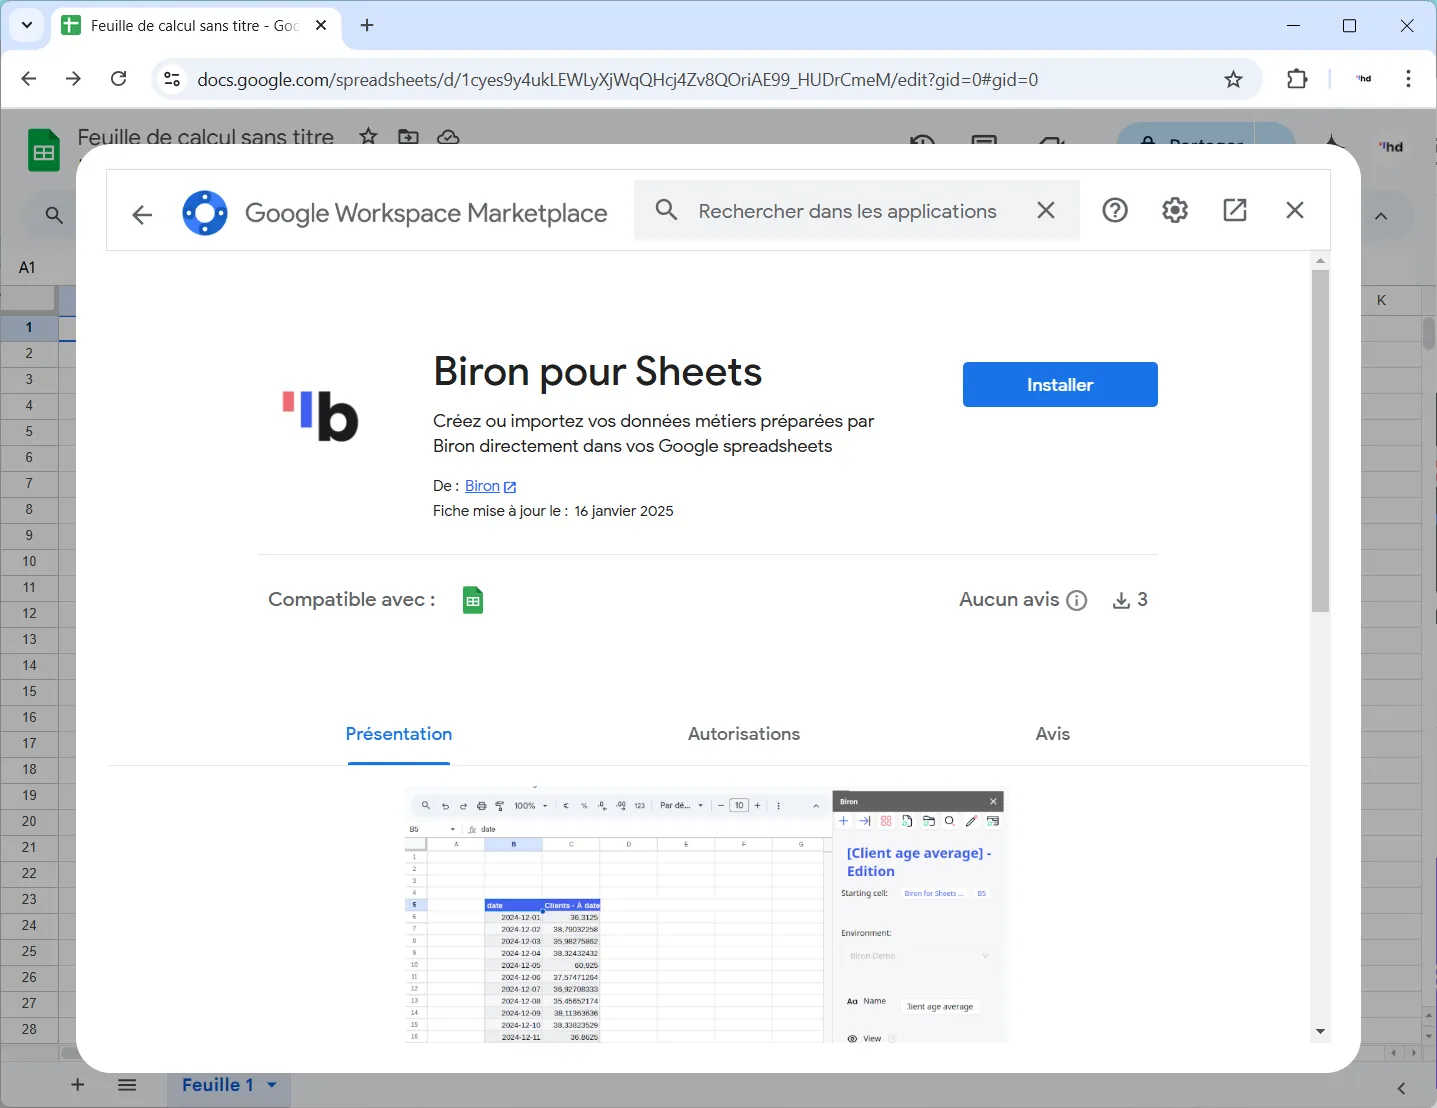The width and height of the screenshot is (1437, 1108).
Task: Click the Google Sheets home icon
Action: point(43,151)
